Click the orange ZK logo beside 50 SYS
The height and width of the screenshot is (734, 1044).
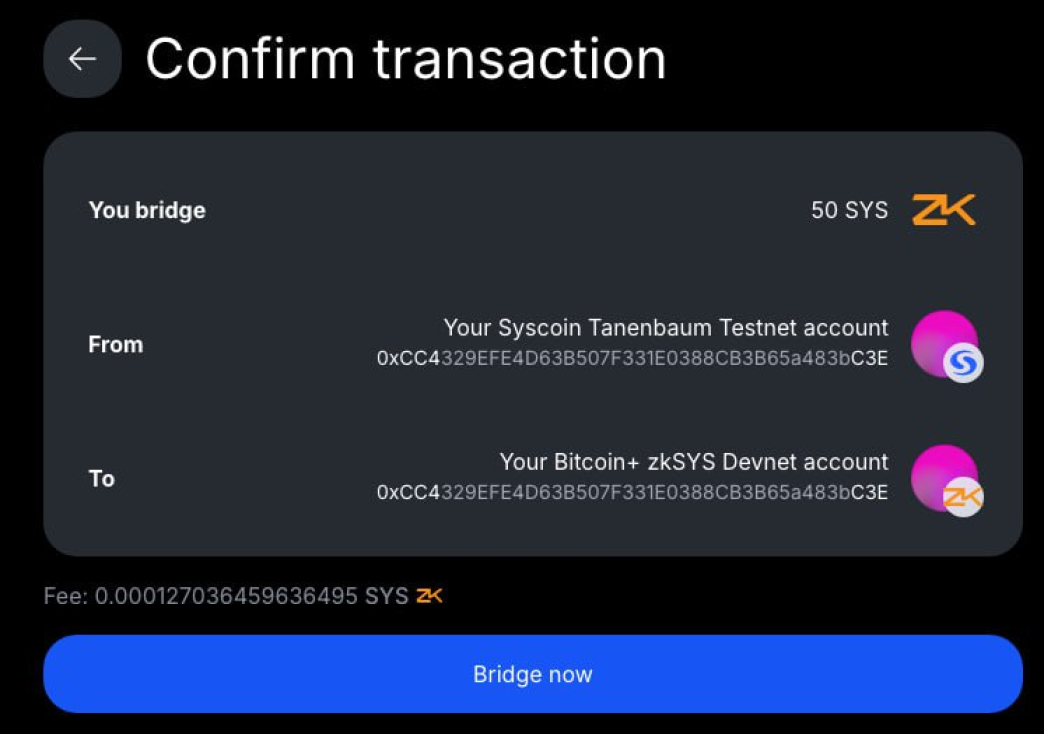(943, 210)
